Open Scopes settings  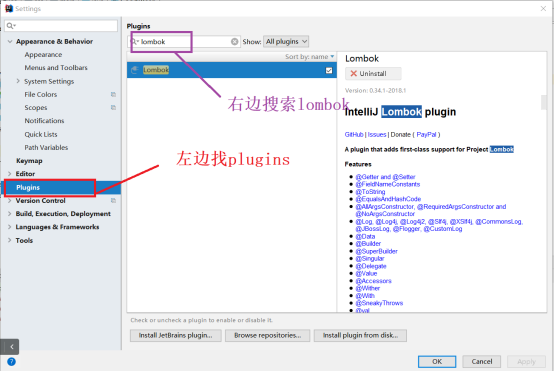[36, 107]
